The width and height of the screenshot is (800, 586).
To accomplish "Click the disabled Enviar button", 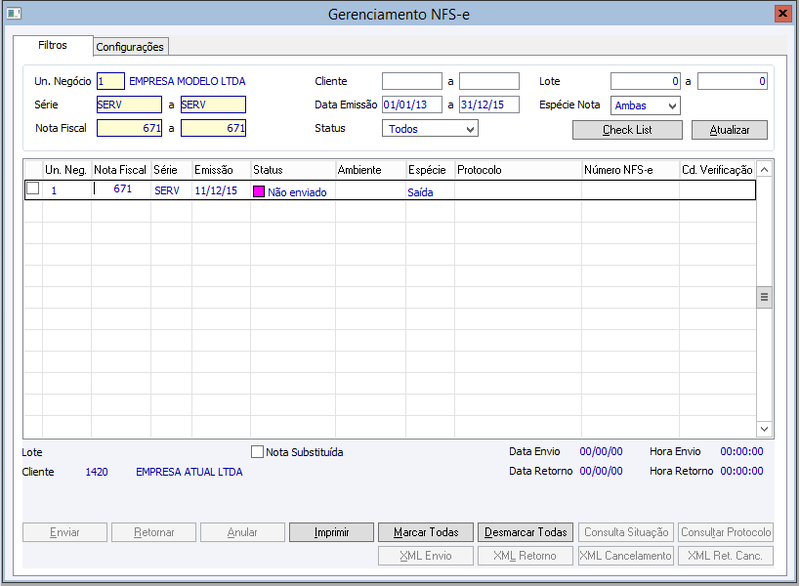I will 65,532.
